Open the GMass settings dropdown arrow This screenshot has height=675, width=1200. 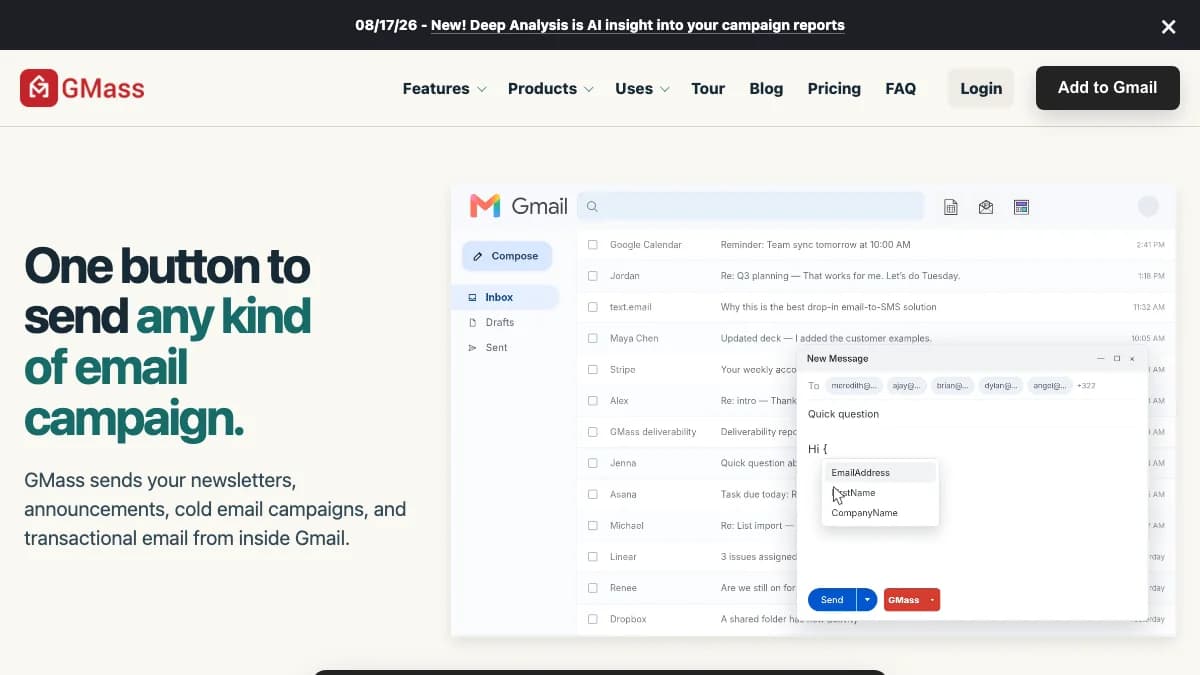click(x=932, y=600)
